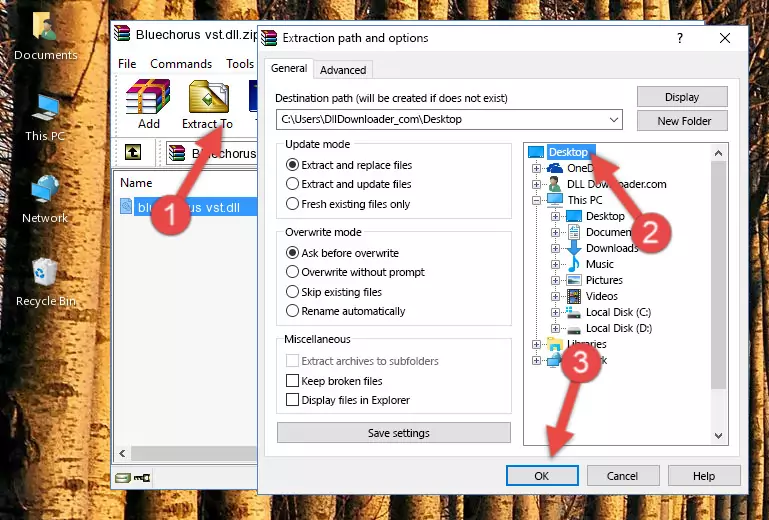The image size is (769, 520).
Task: Select This PC node in folder tree
Action: coord(585,200)
